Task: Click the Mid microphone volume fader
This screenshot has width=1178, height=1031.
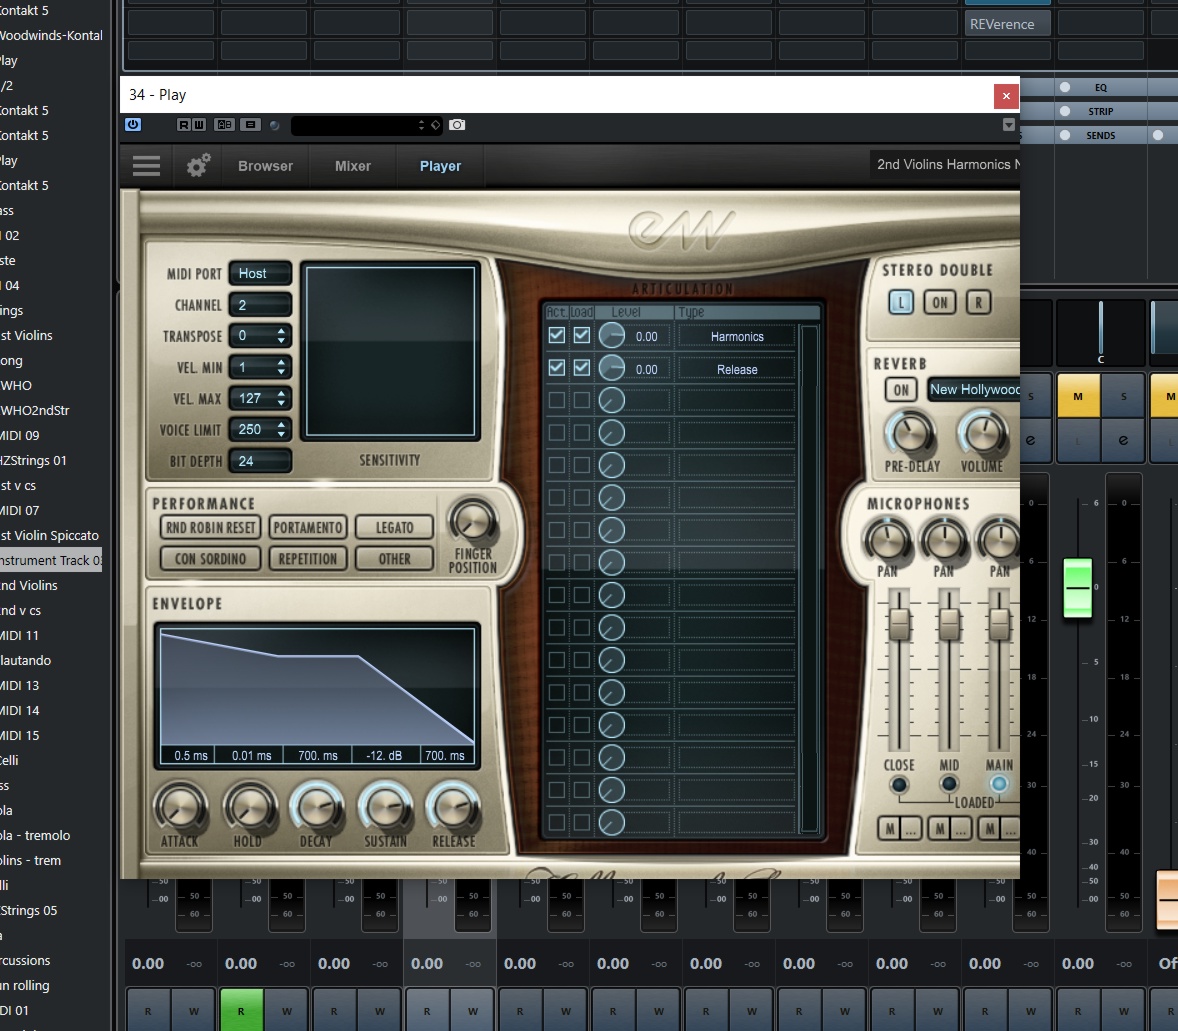Action: coord(949,624)
